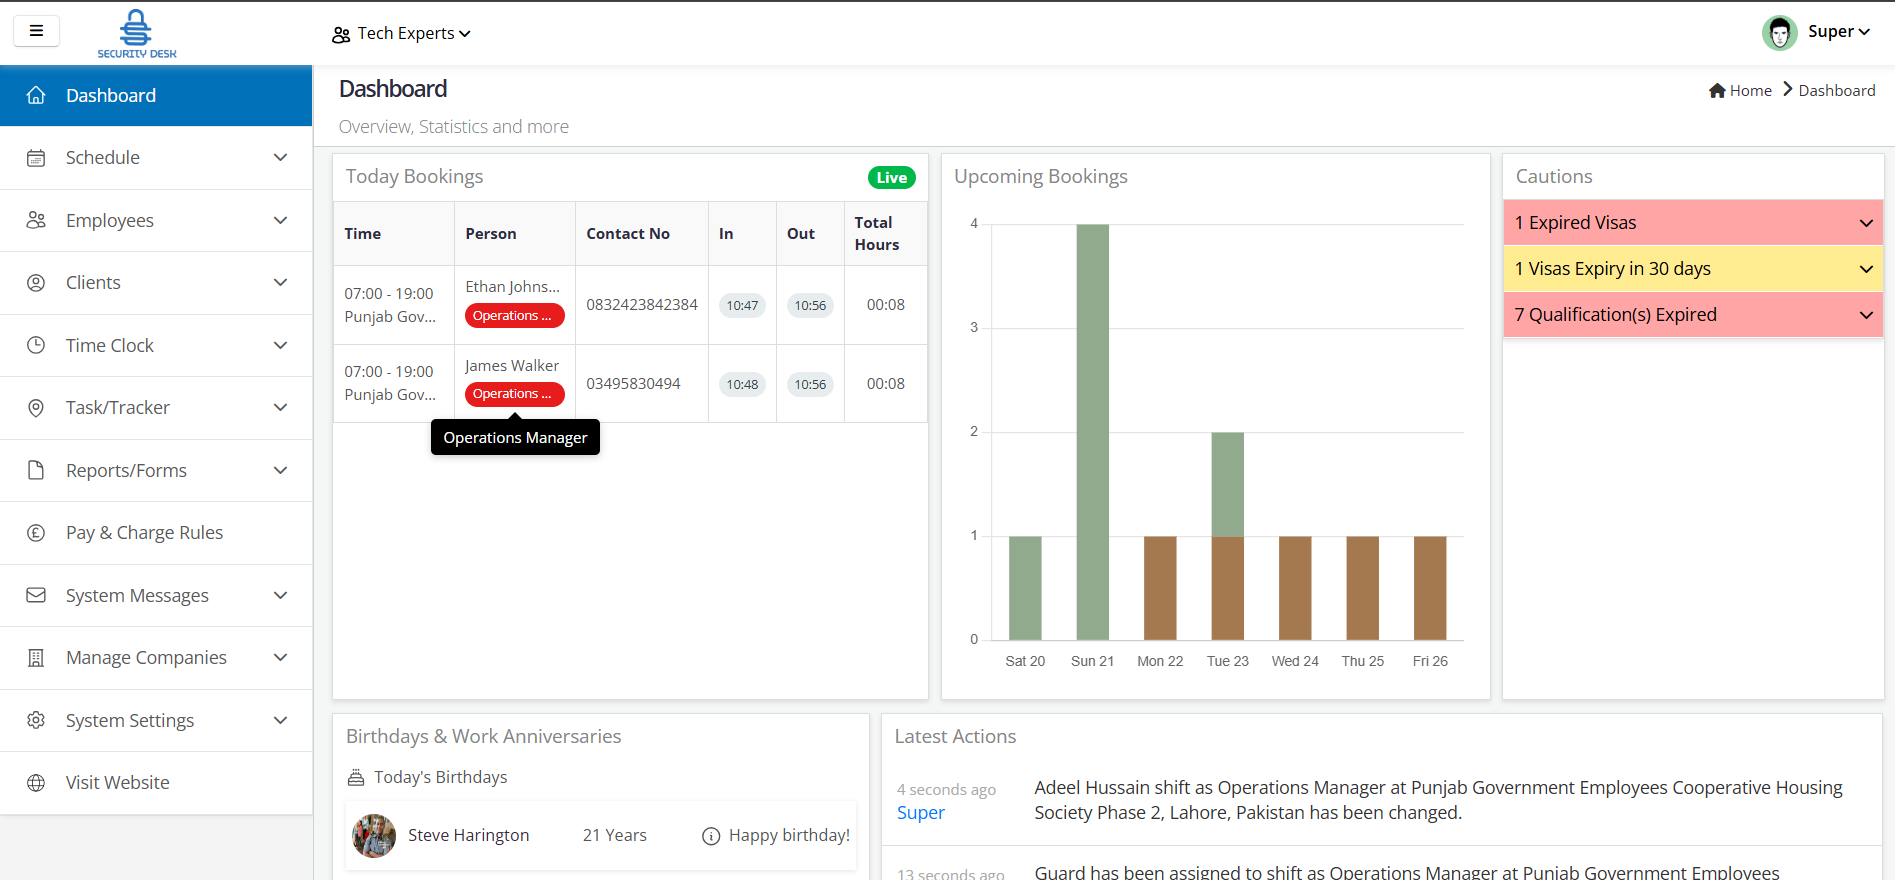Image resolution: width=1895 pixels, height=880 pixels.
Task: Click the Task/Tracker location pin icon
Action: point(36,408)
